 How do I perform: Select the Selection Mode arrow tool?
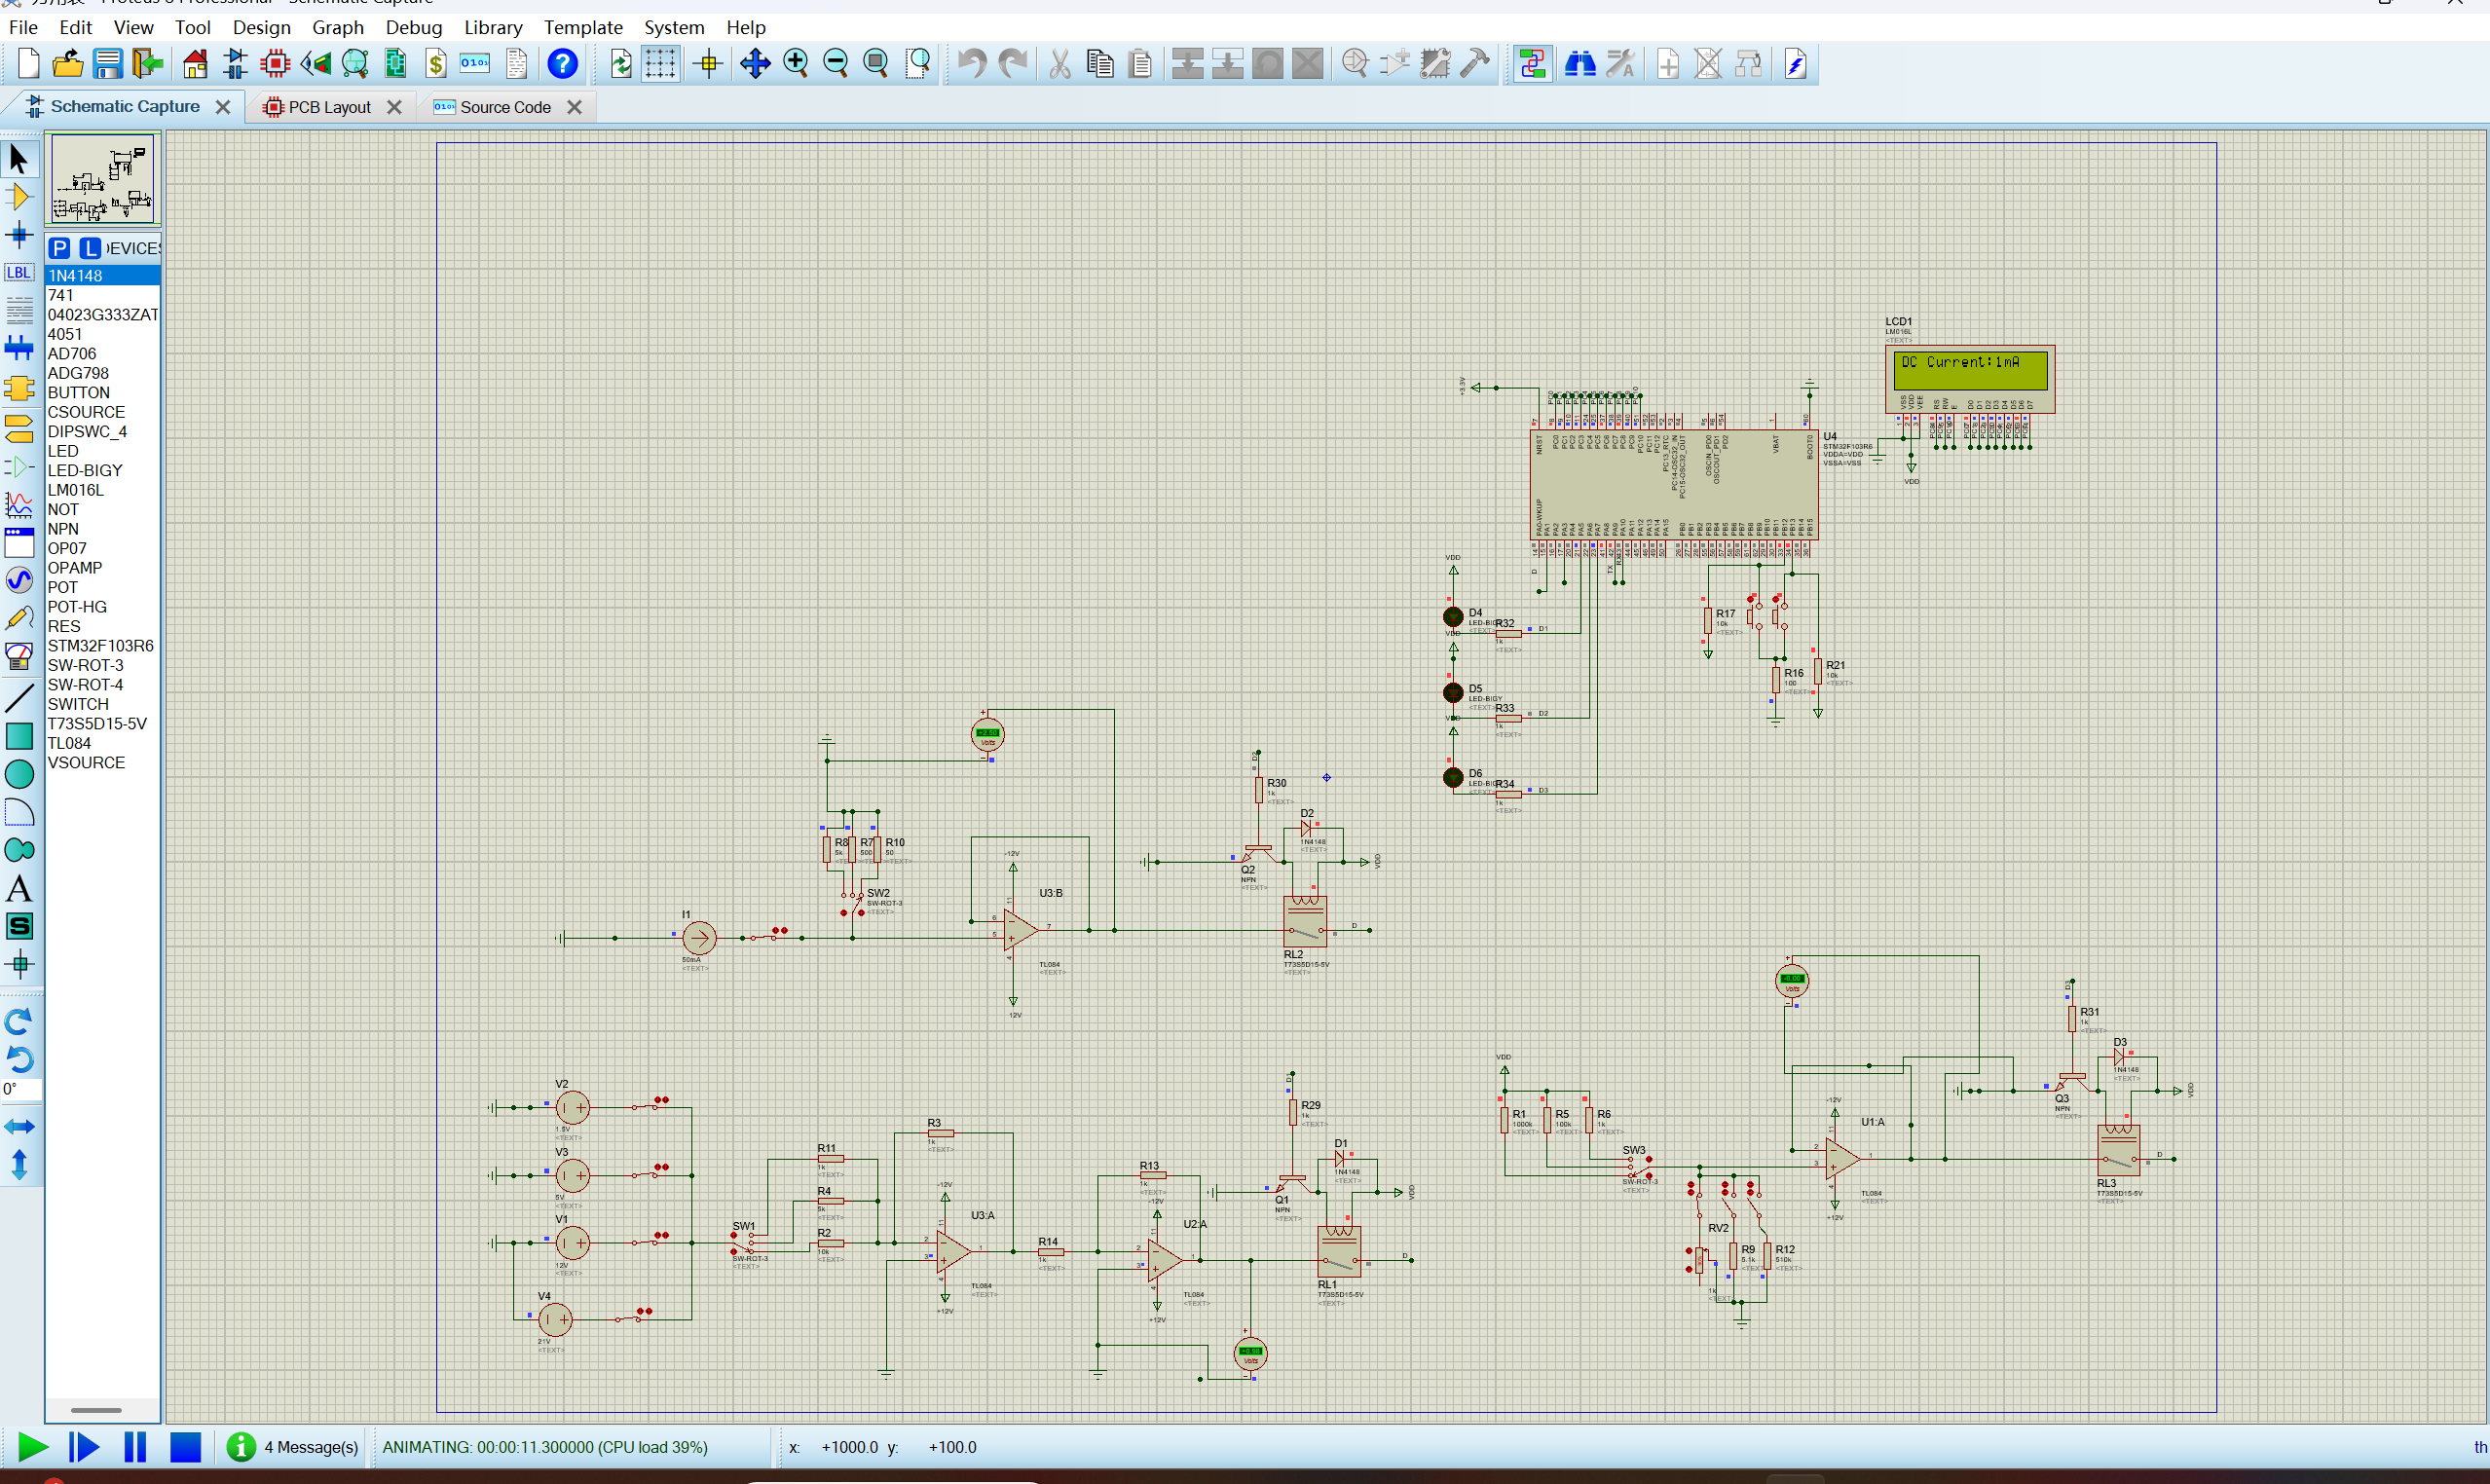pos(19,158)
